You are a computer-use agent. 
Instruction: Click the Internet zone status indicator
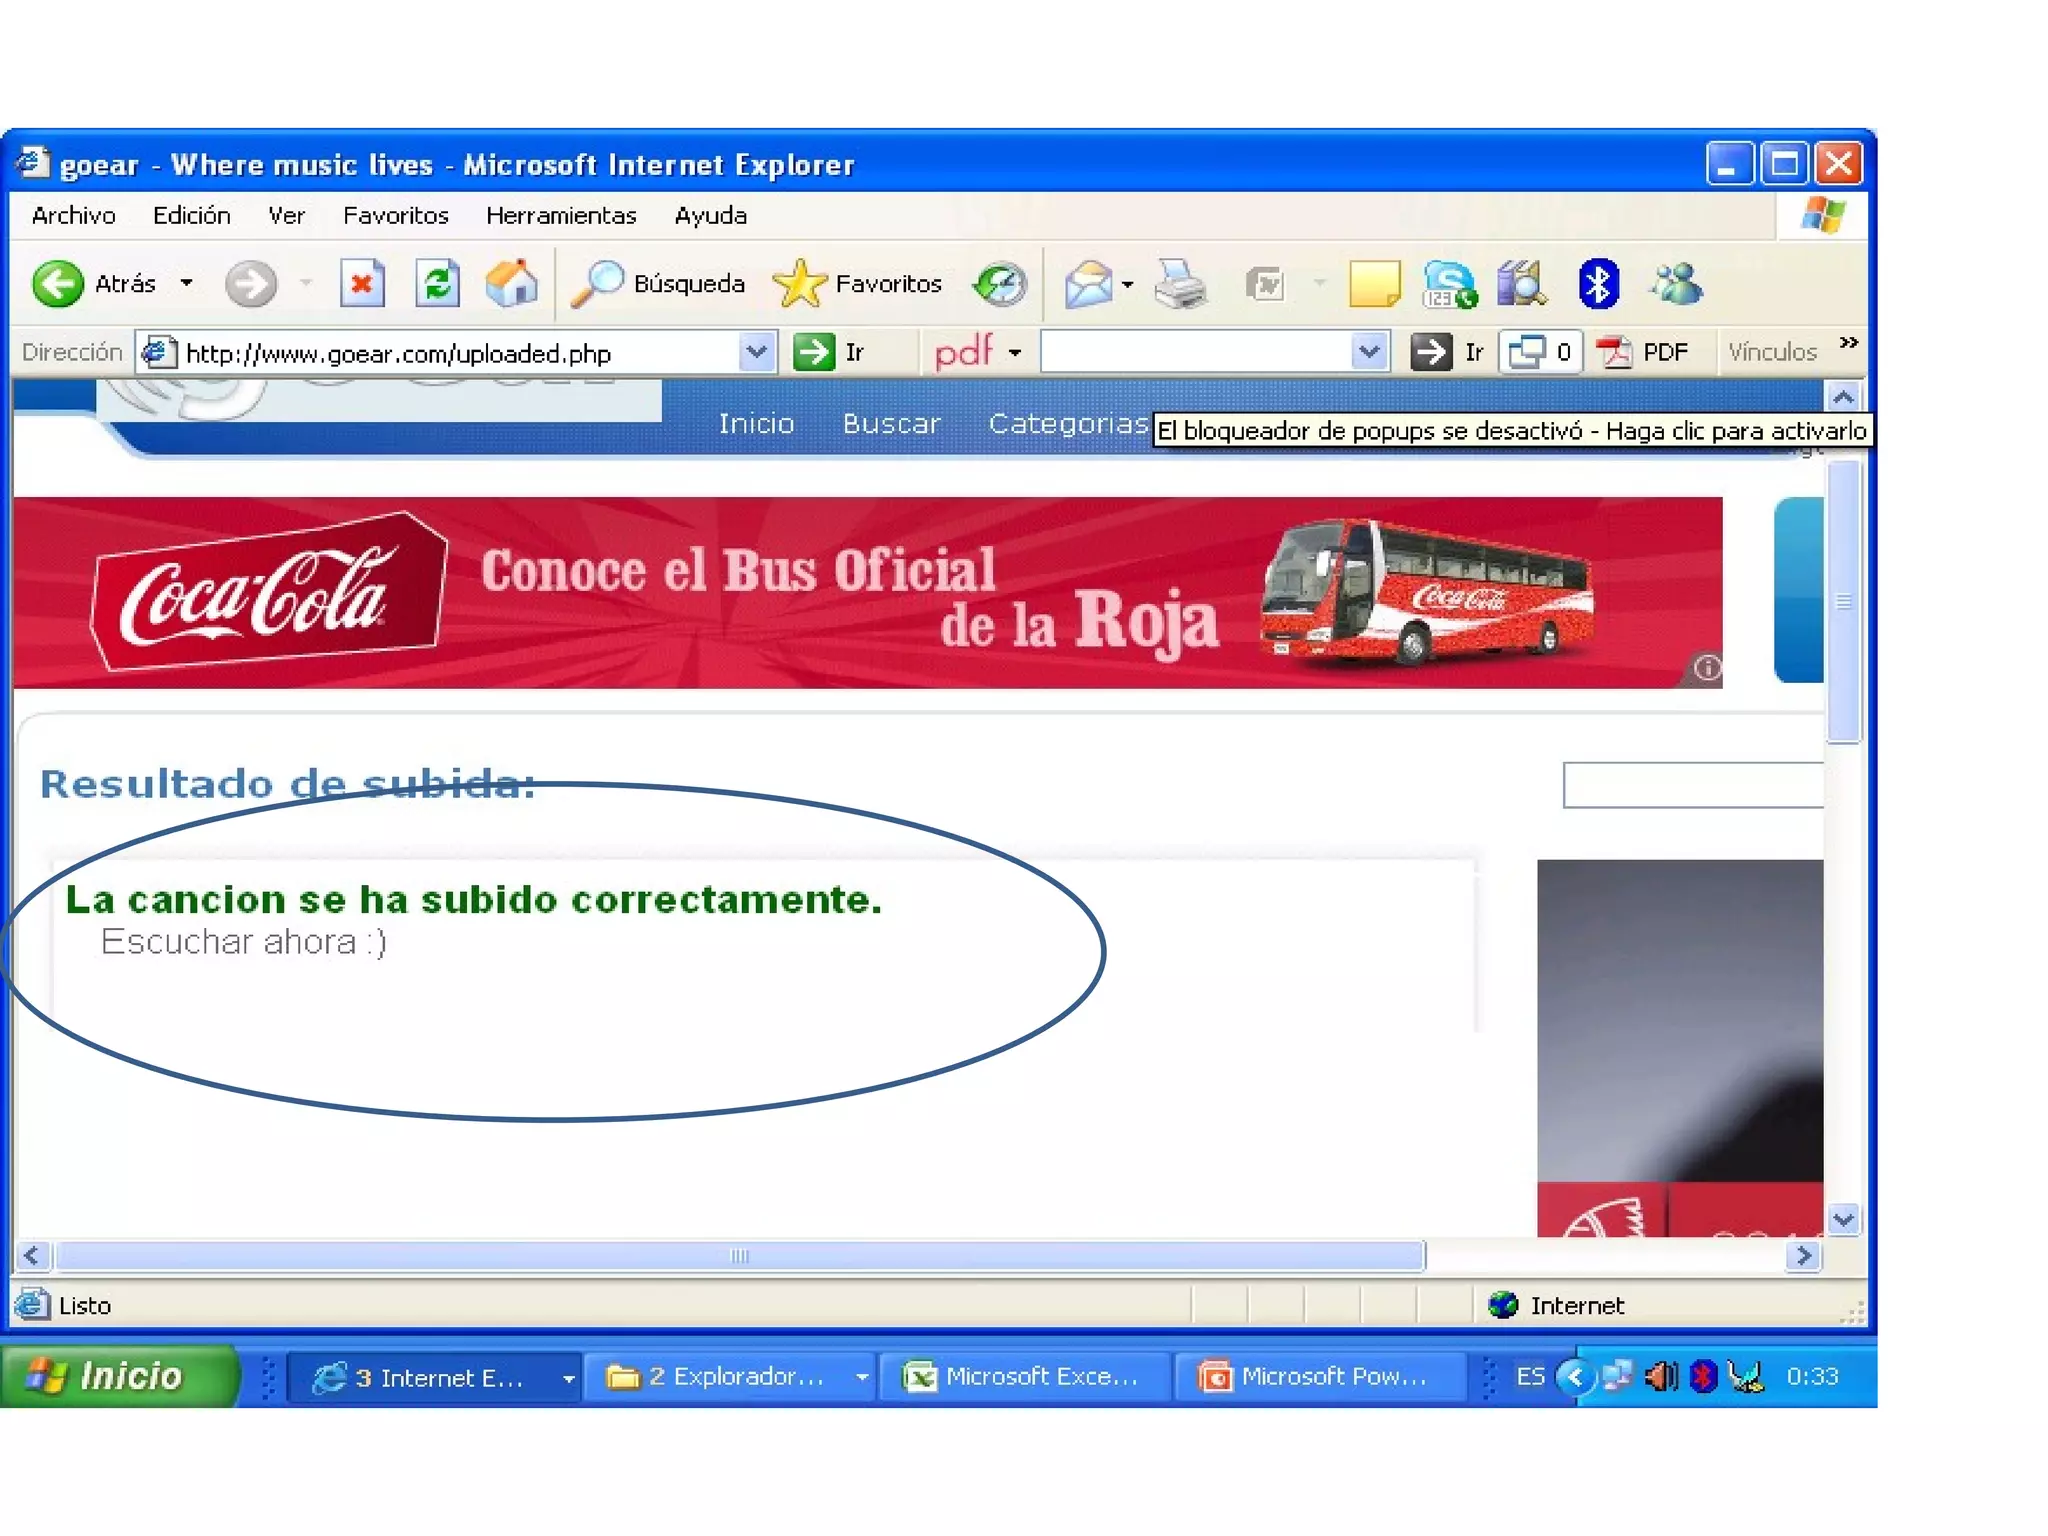(x=1556, y=1305)
